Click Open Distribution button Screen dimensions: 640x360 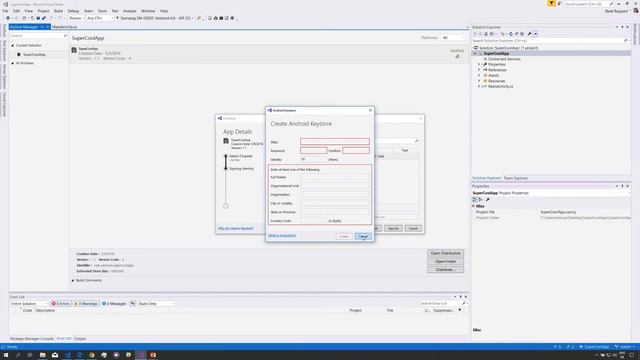click(x=445, y=253)
